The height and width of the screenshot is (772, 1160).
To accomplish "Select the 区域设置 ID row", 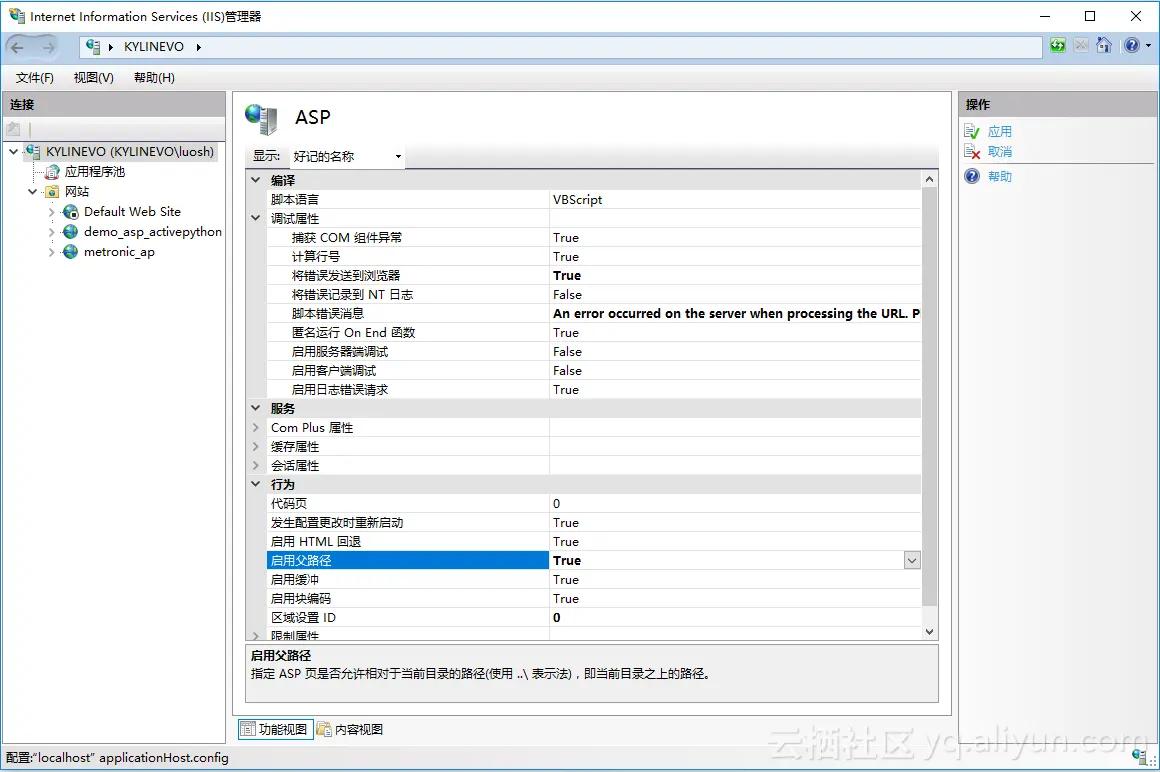I will coord(594,617).
